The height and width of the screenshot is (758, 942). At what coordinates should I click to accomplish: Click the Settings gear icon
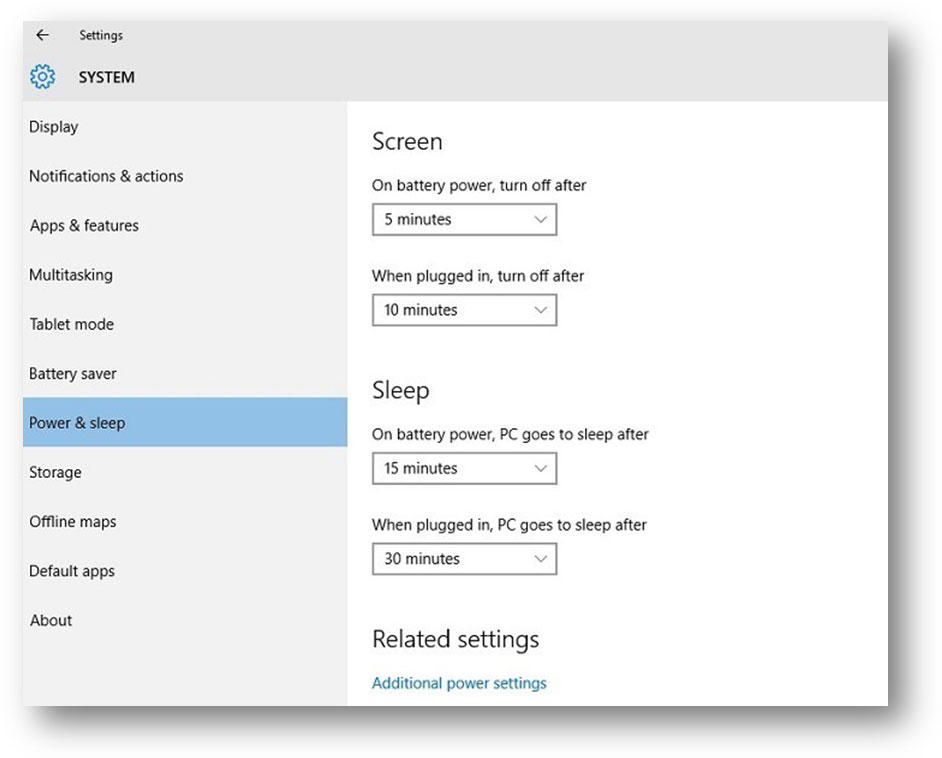click(42, 77)
